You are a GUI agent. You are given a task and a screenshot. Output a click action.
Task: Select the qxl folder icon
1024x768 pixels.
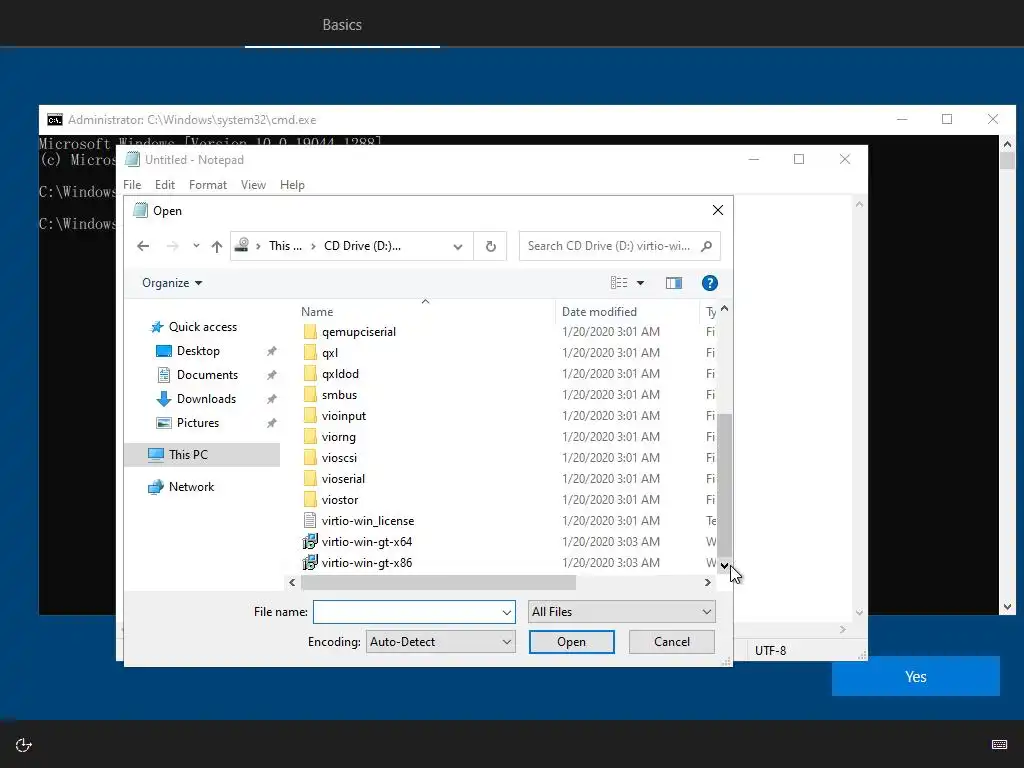[x=310, y=353]
